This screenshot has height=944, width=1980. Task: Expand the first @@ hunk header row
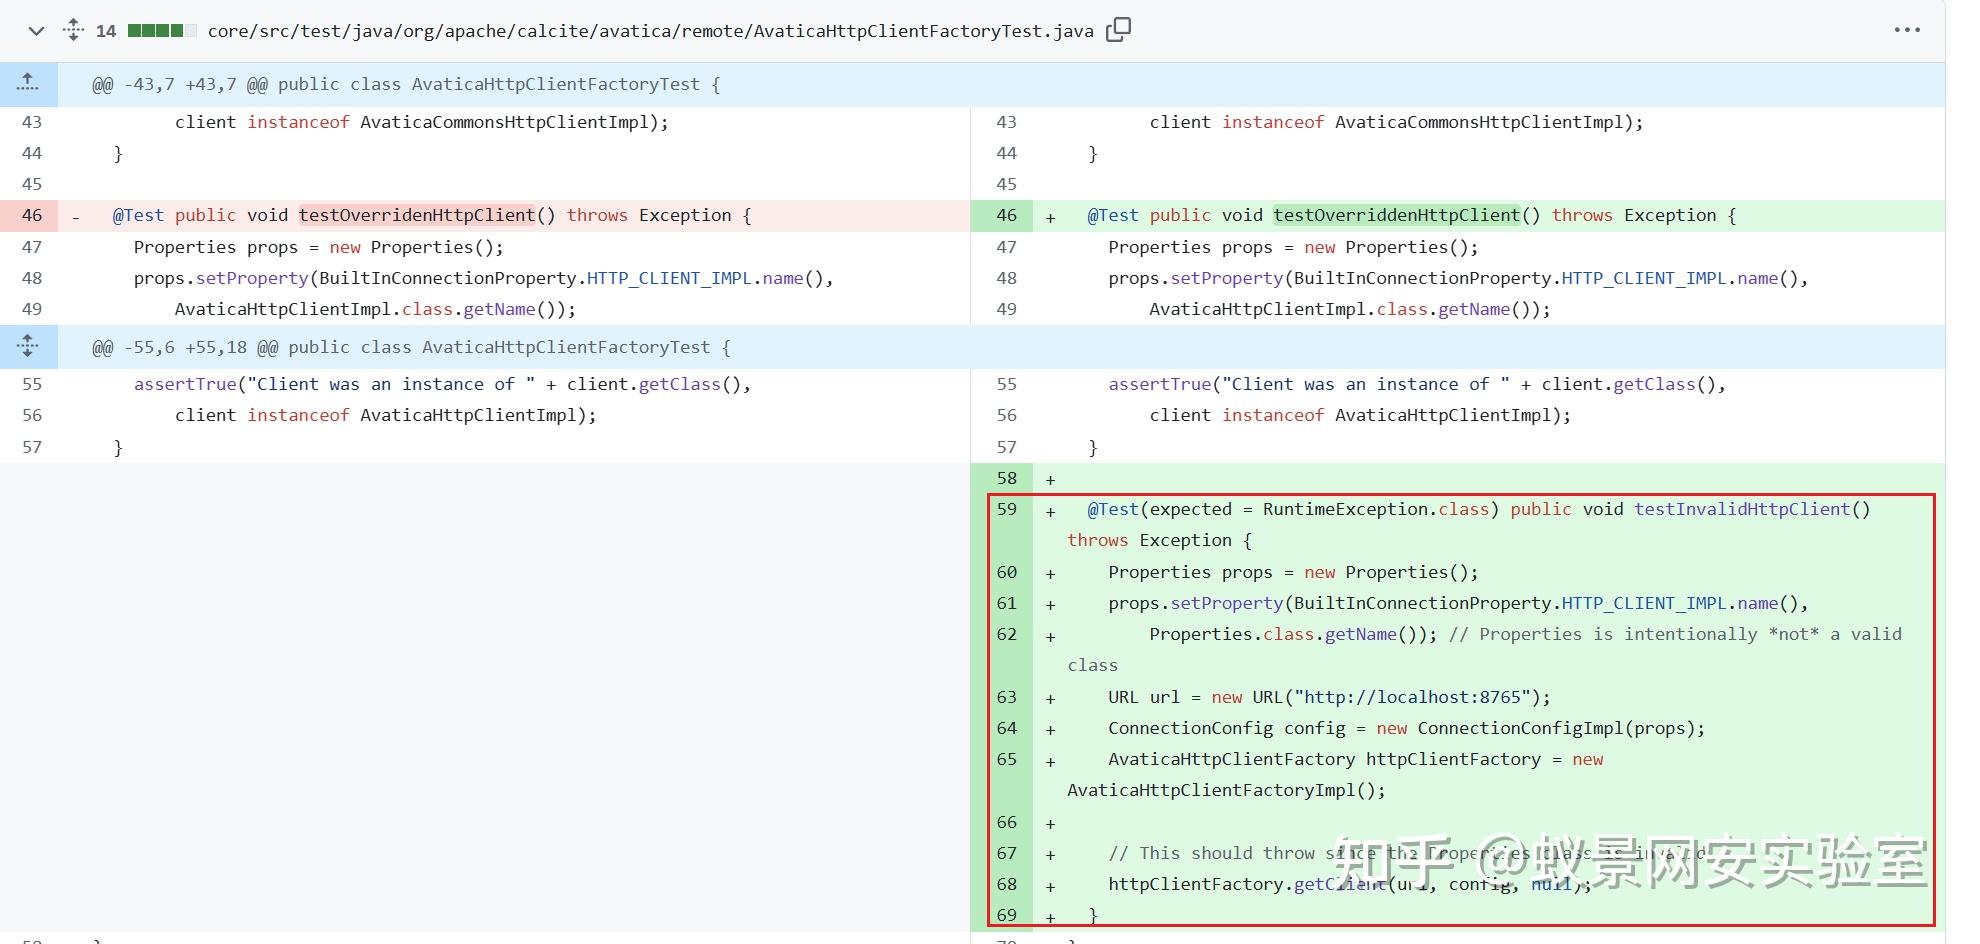pos(400,84)
